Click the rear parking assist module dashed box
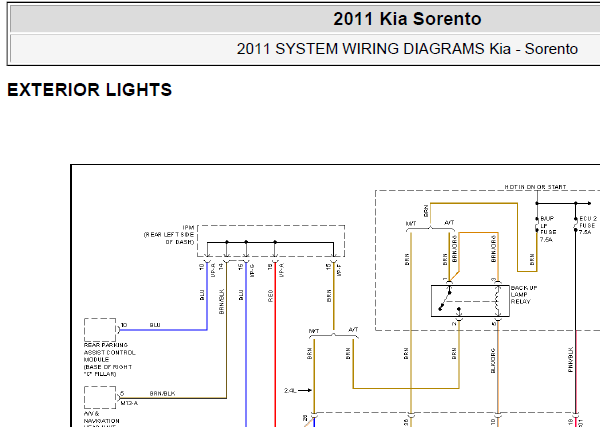The height and width of the screenshot is (427, 600). [100, 329]
